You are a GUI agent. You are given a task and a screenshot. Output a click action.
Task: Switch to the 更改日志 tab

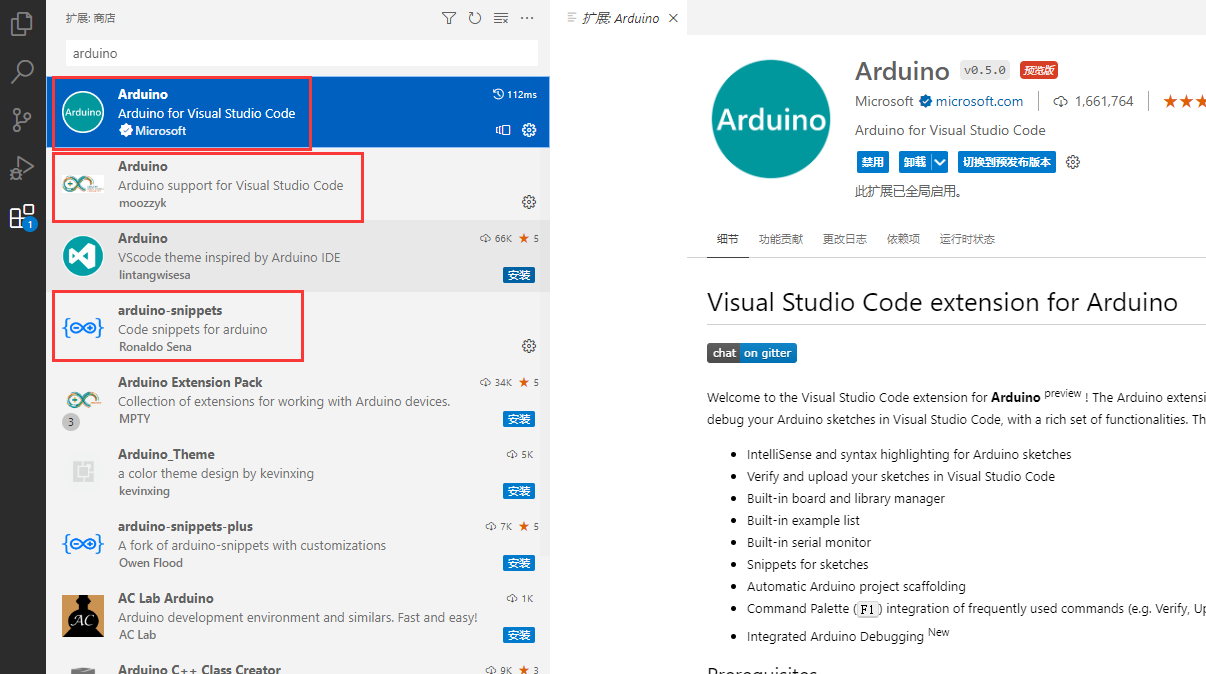coord(844,239)
